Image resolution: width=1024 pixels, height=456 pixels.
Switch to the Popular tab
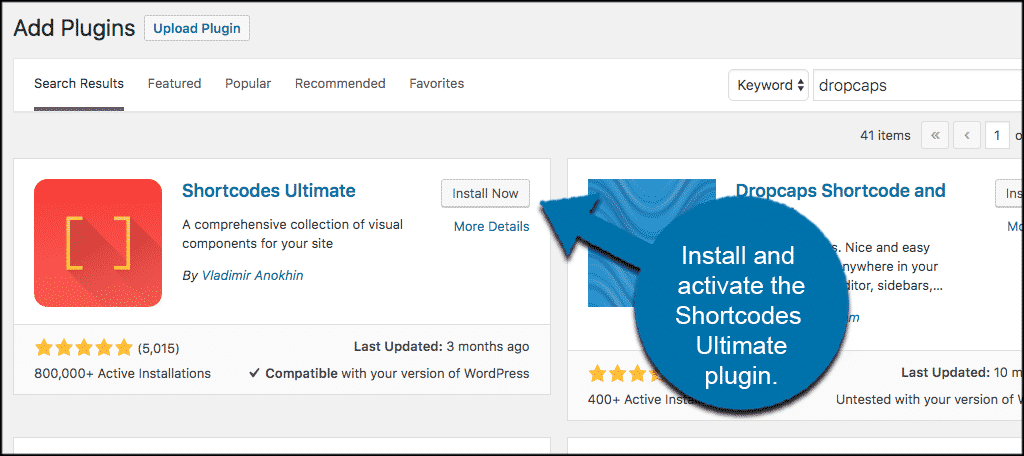pos(248,84)
